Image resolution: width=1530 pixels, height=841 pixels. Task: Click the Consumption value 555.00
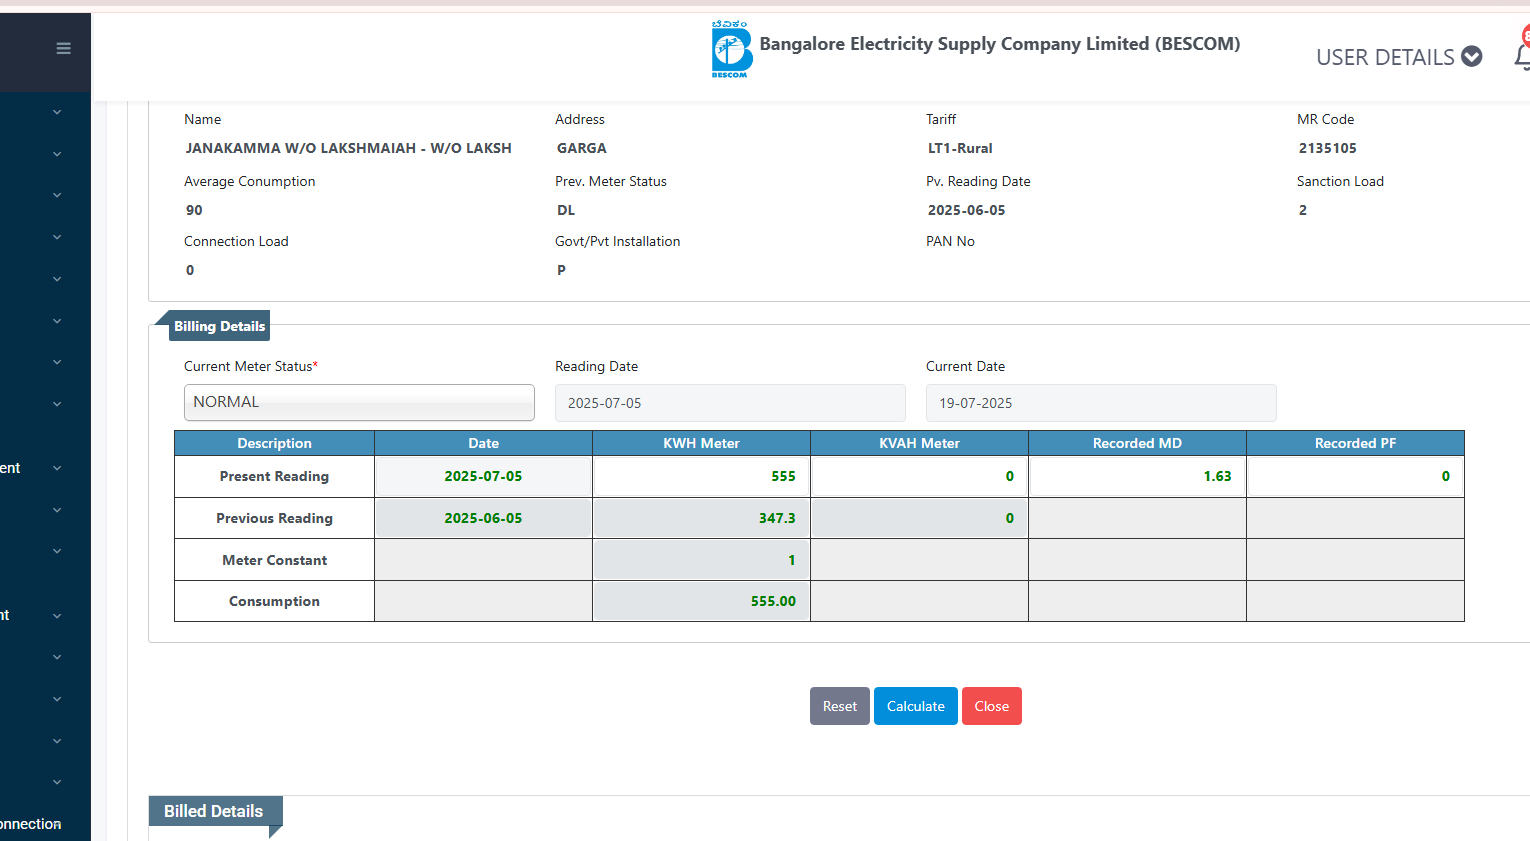(x=702, y=601)
